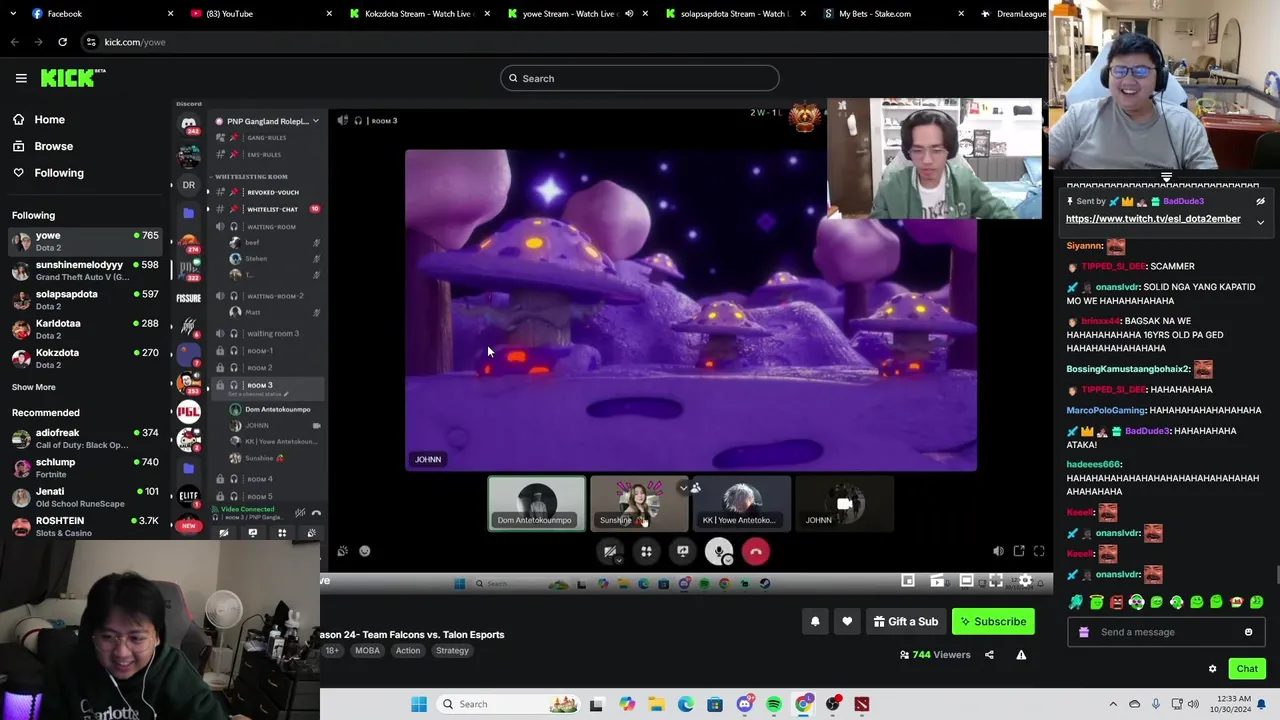Click the Subscribe button
This screenshot has width=1280, height=720.
point(993,621)
